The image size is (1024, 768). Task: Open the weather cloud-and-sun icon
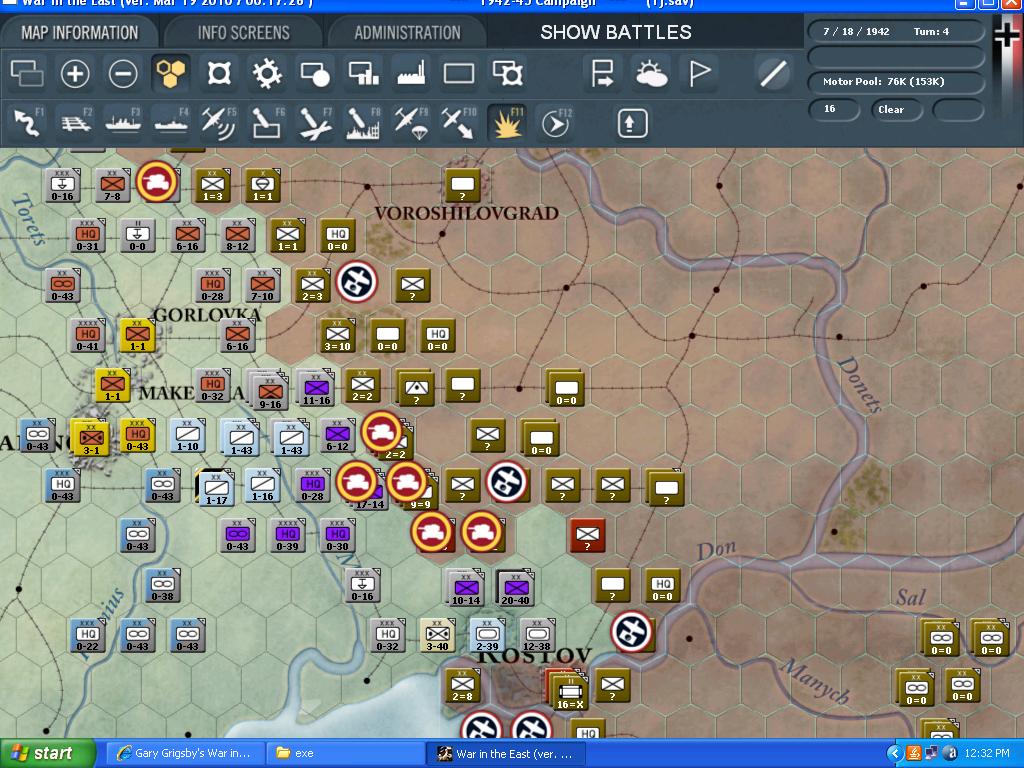point(651,73)
